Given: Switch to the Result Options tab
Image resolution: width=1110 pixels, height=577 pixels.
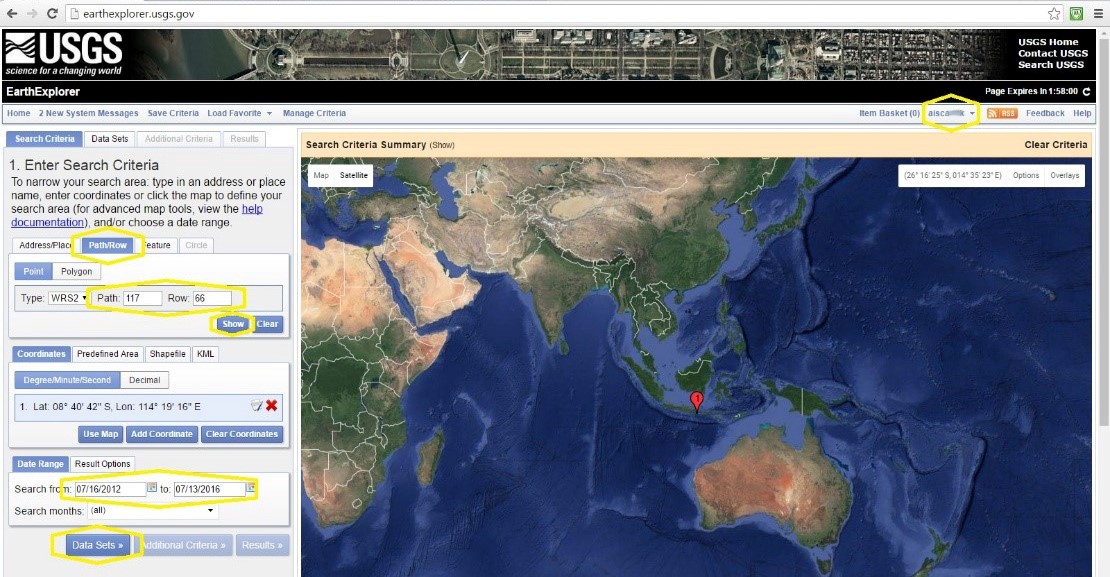Looking at the screenshot, I should [103, 463].
